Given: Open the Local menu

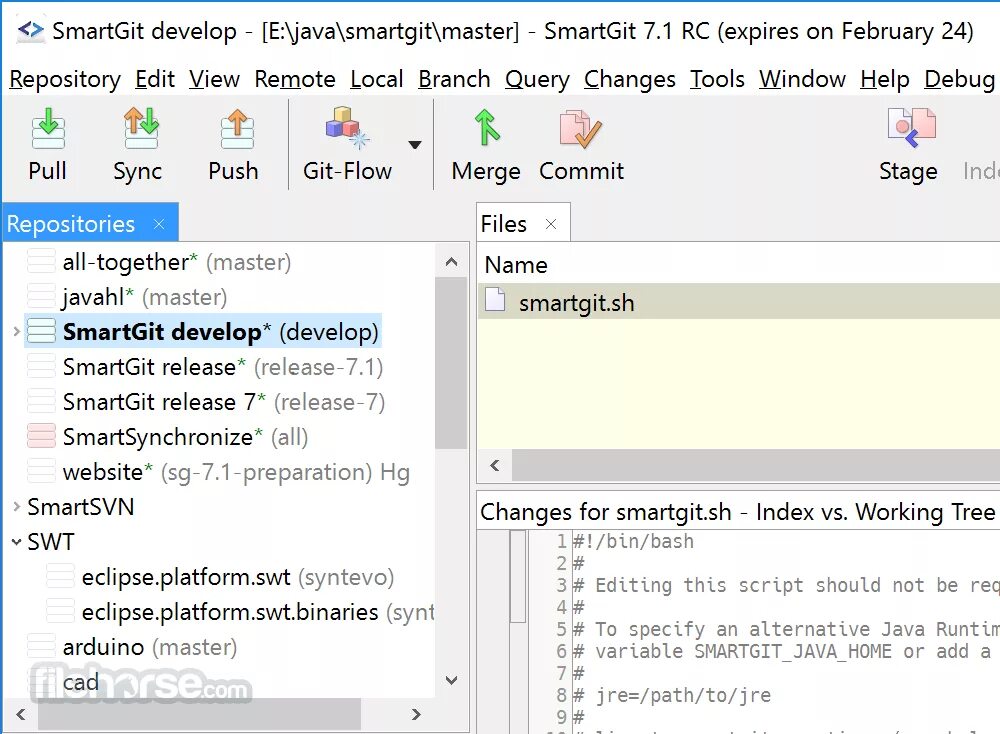Looking at the screenshot, I should click(377, 80).
